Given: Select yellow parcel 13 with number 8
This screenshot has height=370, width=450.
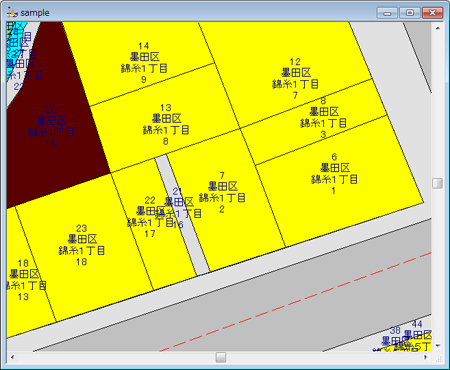Looking at the screenshot, I should (166, 125).
